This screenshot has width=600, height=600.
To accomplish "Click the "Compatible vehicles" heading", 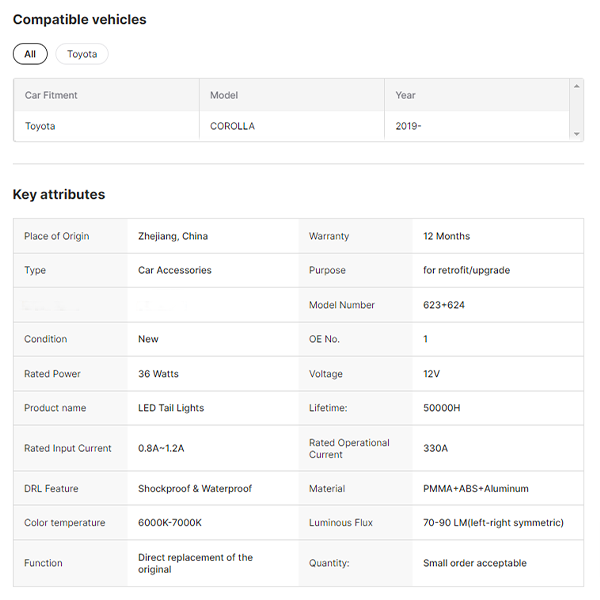I will pos(79,19).
